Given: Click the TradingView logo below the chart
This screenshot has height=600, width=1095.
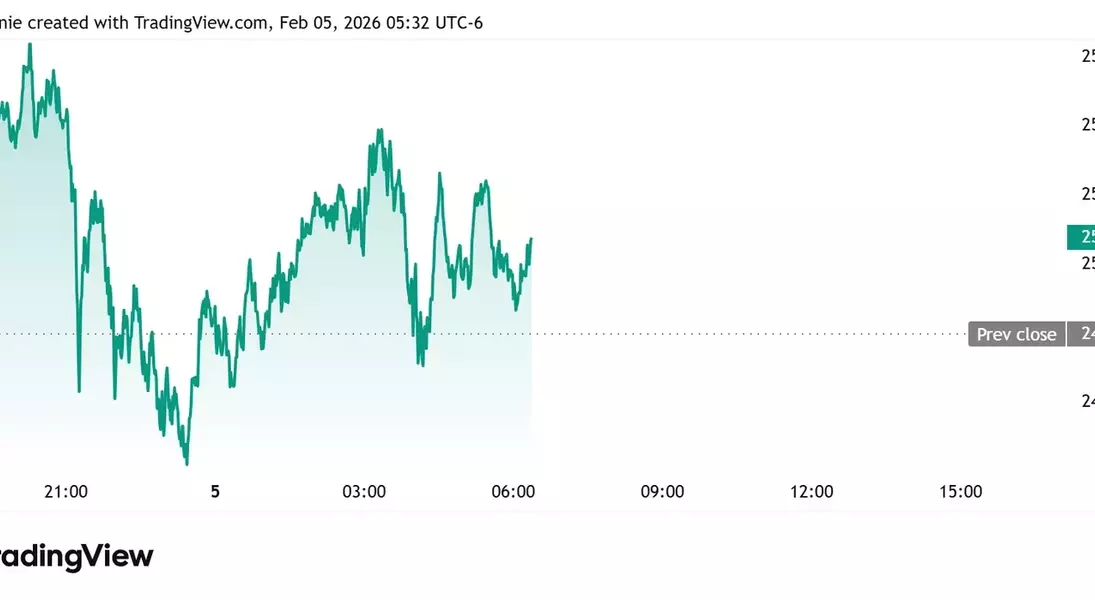Looking at the screenshot, I should tap(76, 557).
